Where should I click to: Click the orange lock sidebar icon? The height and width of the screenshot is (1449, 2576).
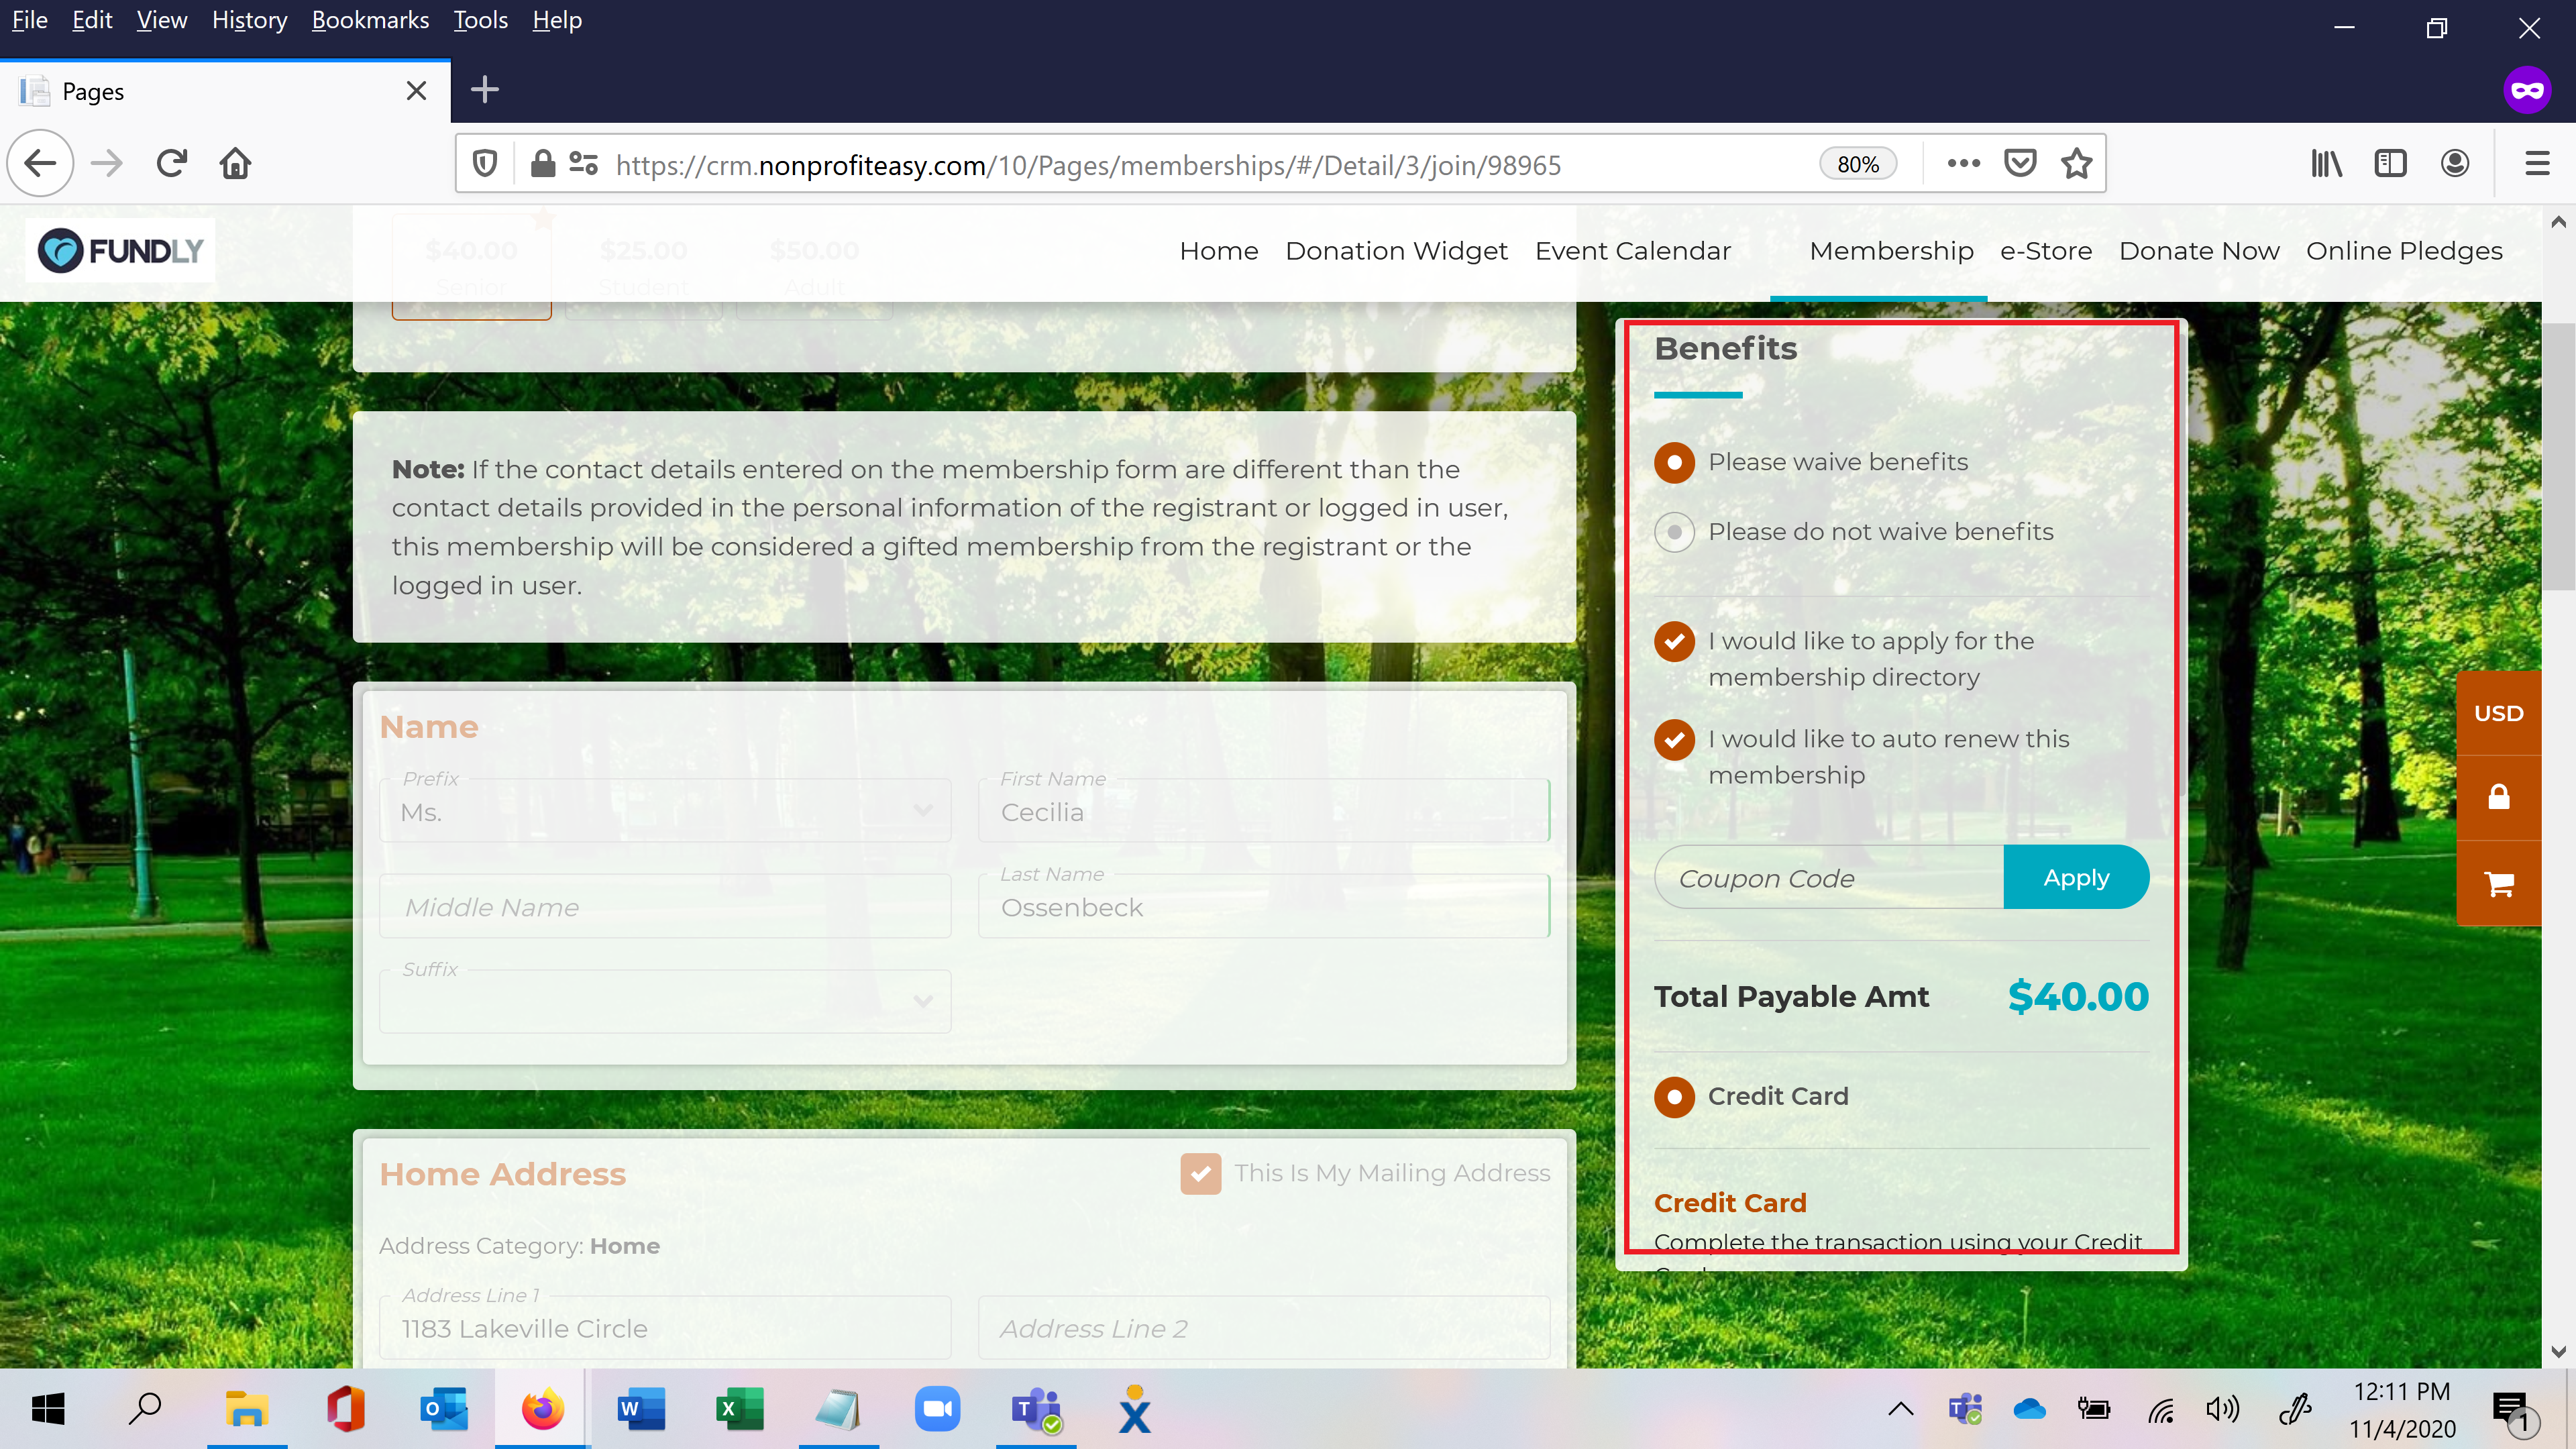[x=2498, y=797]
